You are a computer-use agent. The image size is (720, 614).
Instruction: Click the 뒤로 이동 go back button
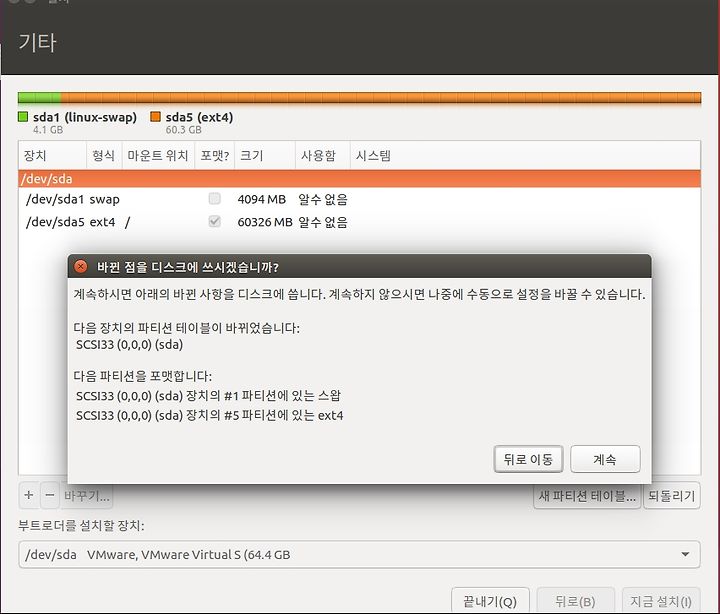528,459
